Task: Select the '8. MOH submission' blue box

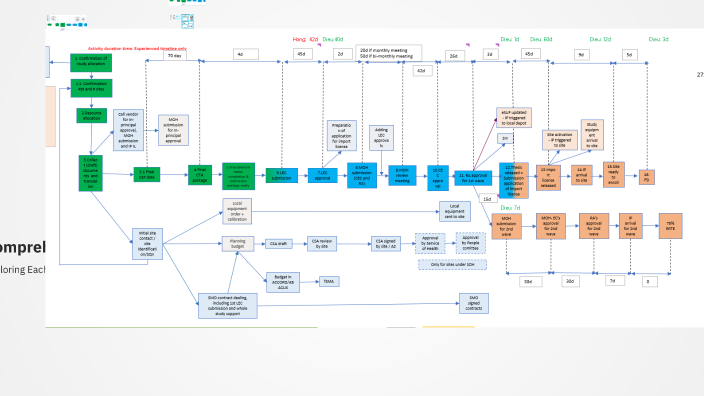Action: (362, 175)
